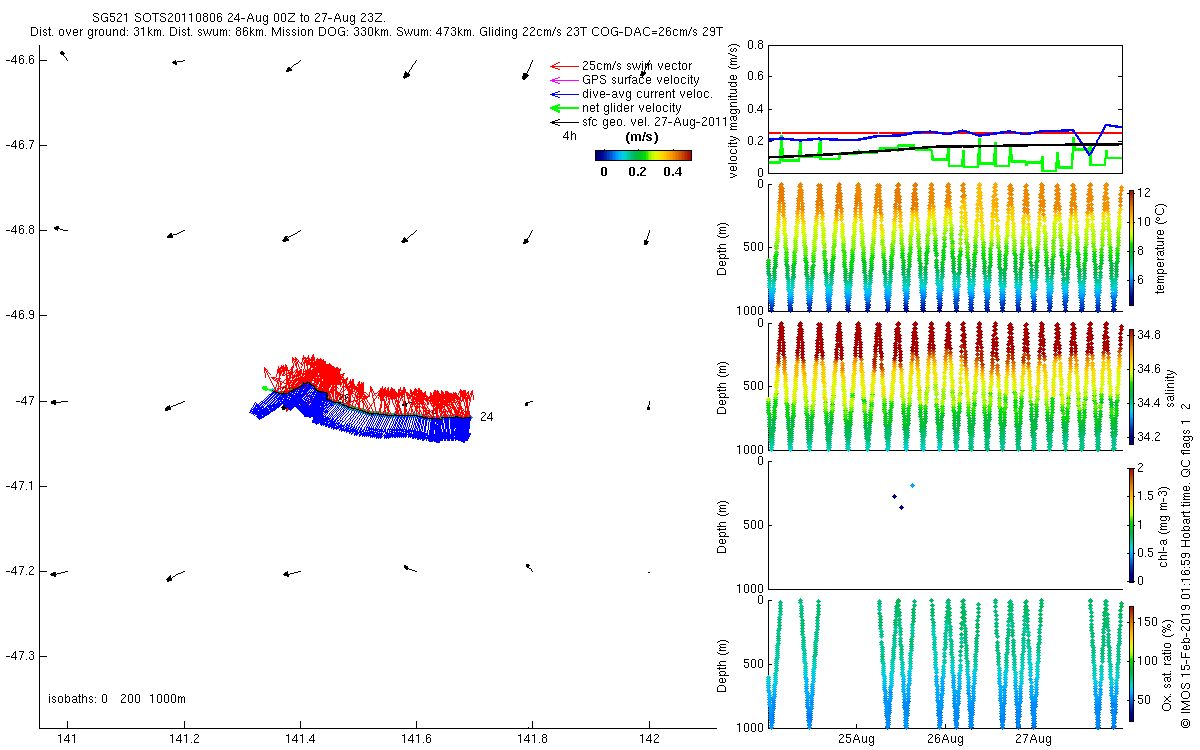
Task: Click the 'Ox. sat. ratio (%)' colorbar label
Action: click(x=1167, y=663)
